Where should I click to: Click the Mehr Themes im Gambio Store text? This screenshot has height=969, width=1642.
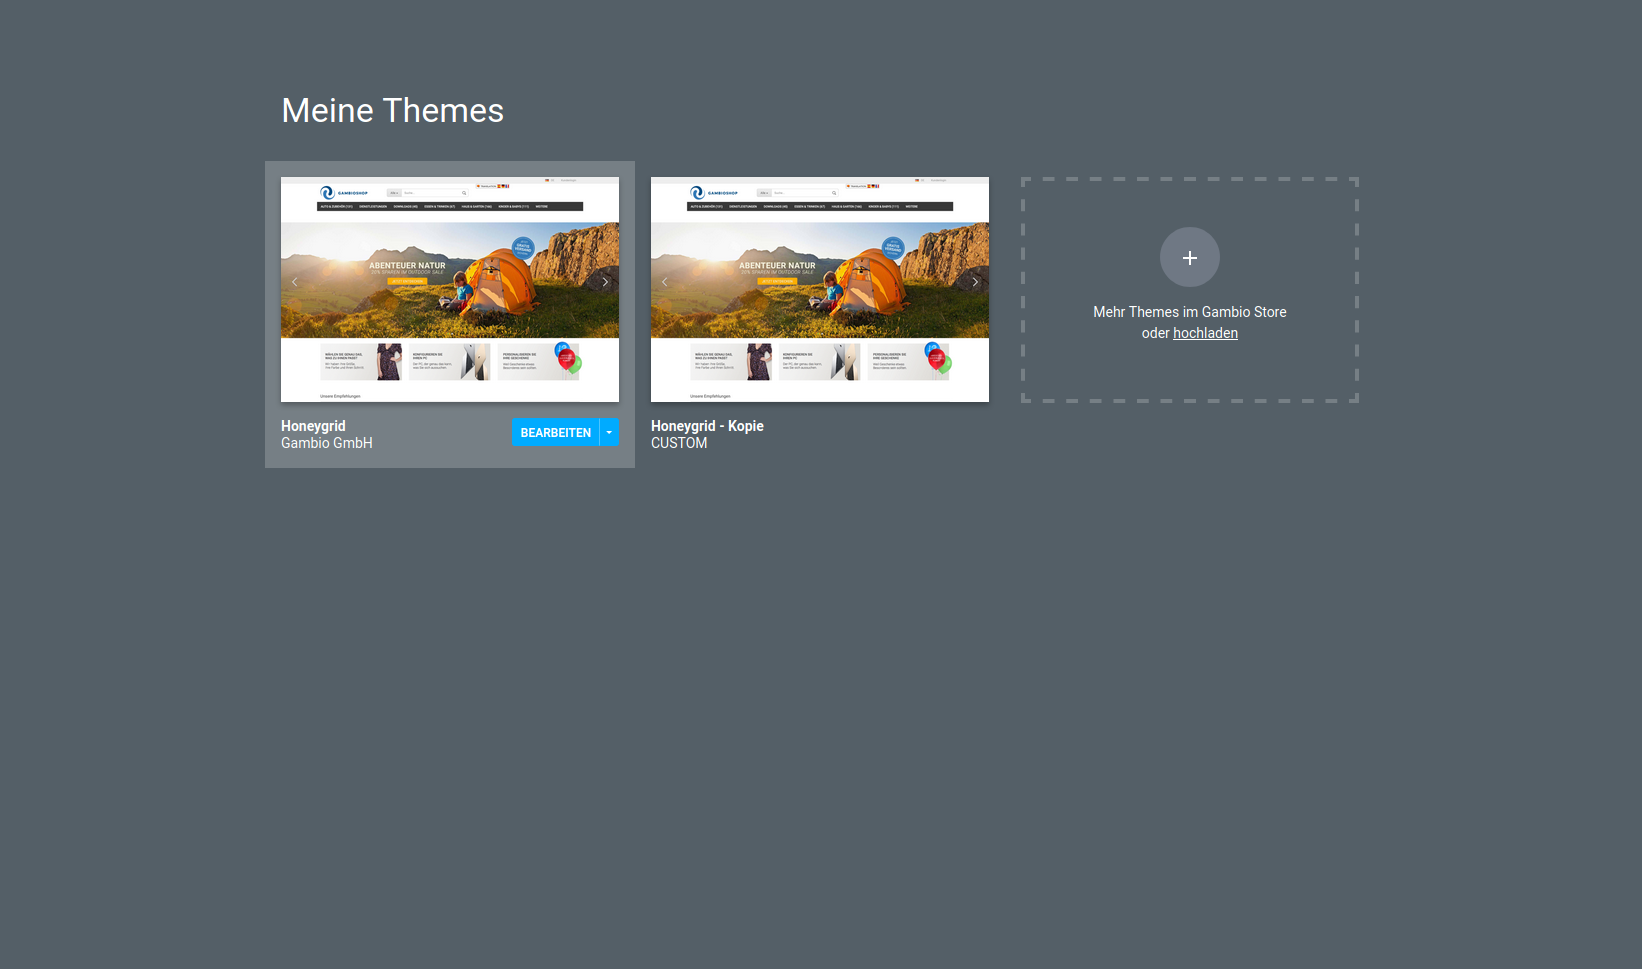coord(1189,312)
